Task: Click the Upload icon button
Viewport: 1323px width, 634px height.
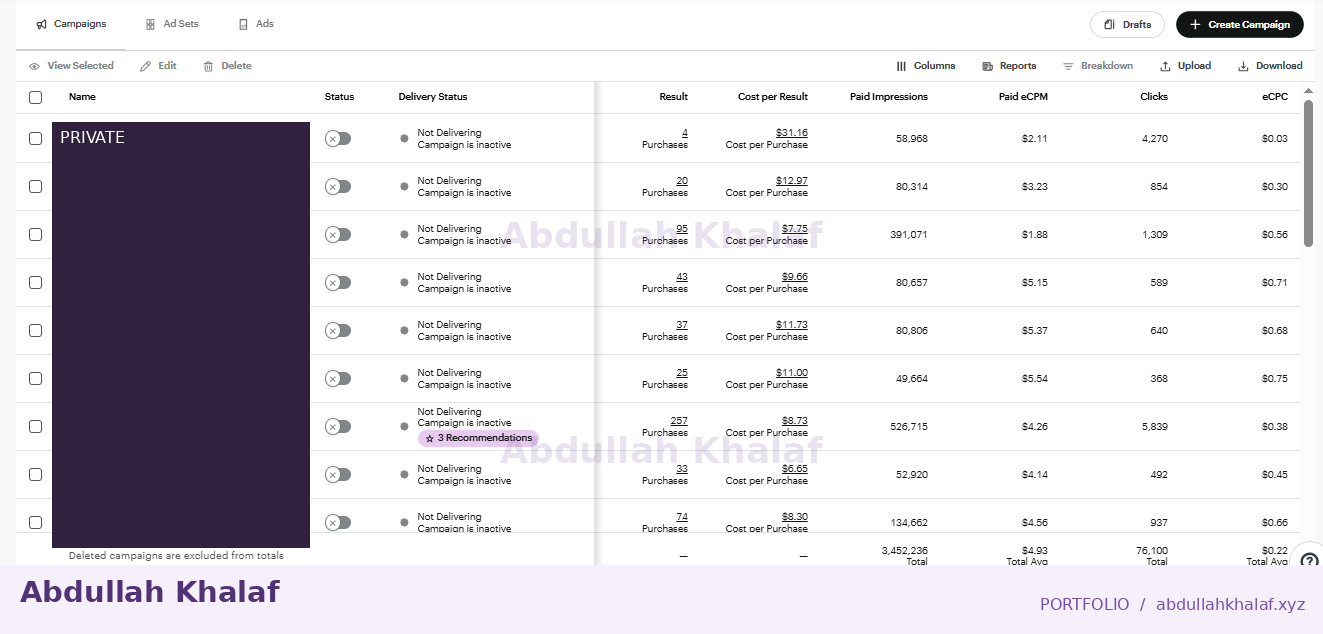Action: [1185, 66]
